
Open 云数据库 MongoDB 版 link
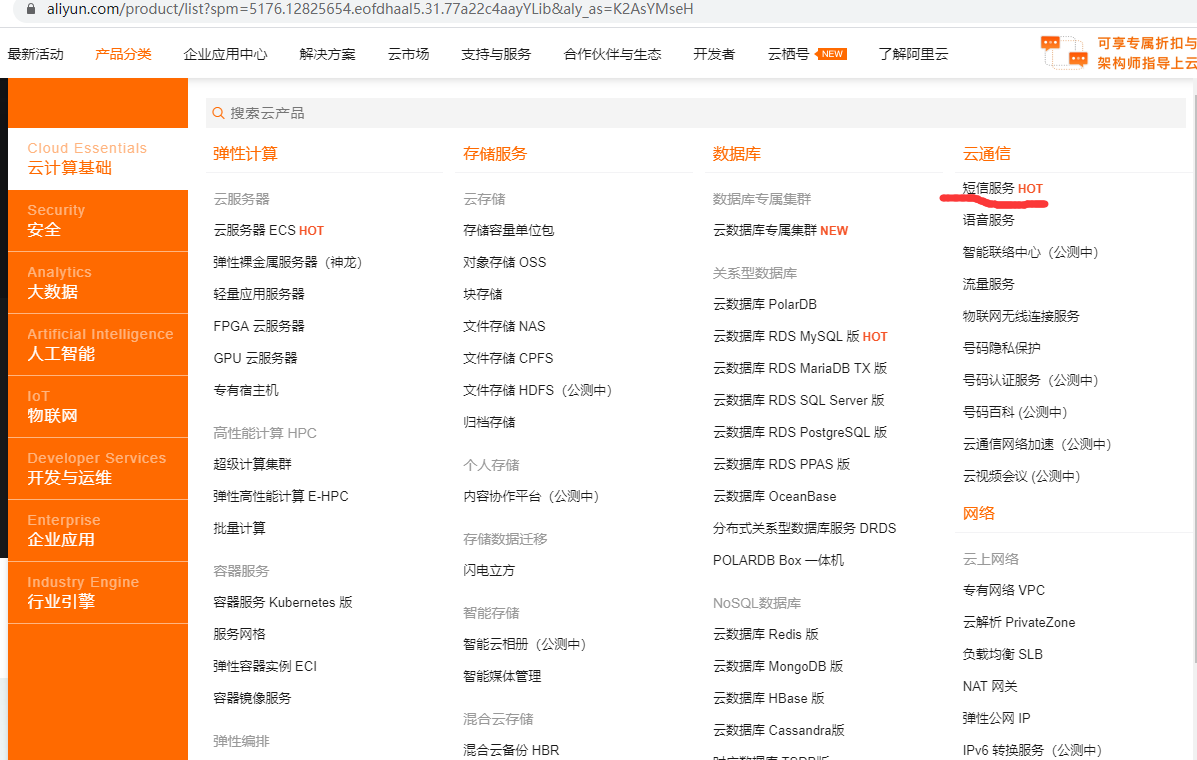point(778,666)
